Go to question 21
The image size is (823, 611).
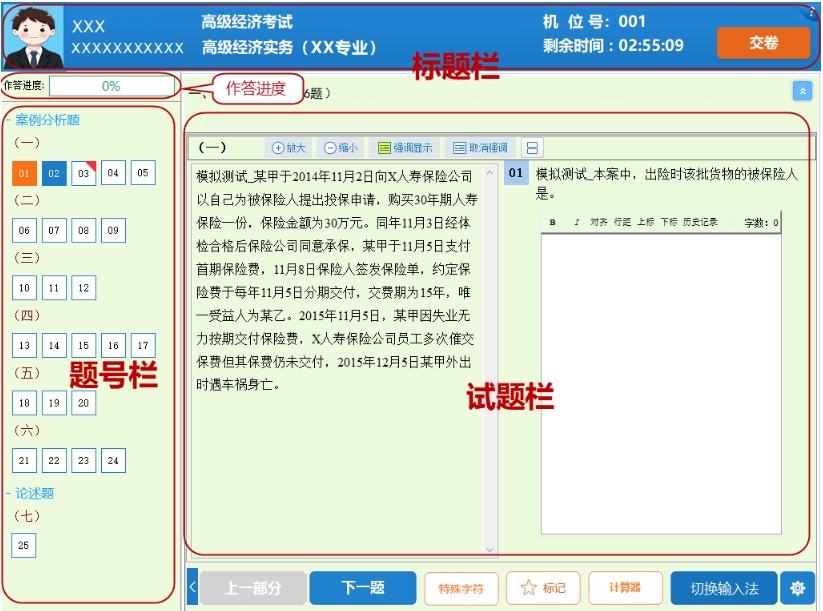[x=24, y=460]
